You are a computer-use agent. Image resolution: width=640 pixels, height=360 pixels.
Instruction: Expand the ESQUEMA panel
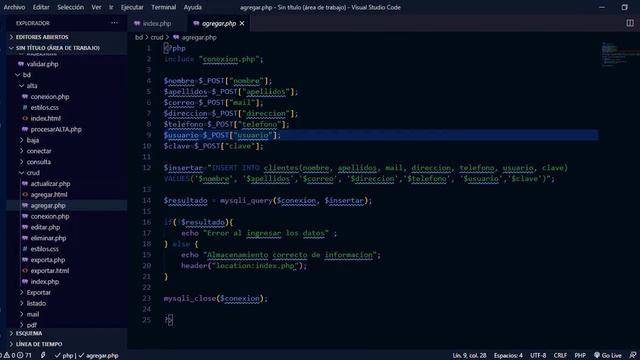pos(67,333)
